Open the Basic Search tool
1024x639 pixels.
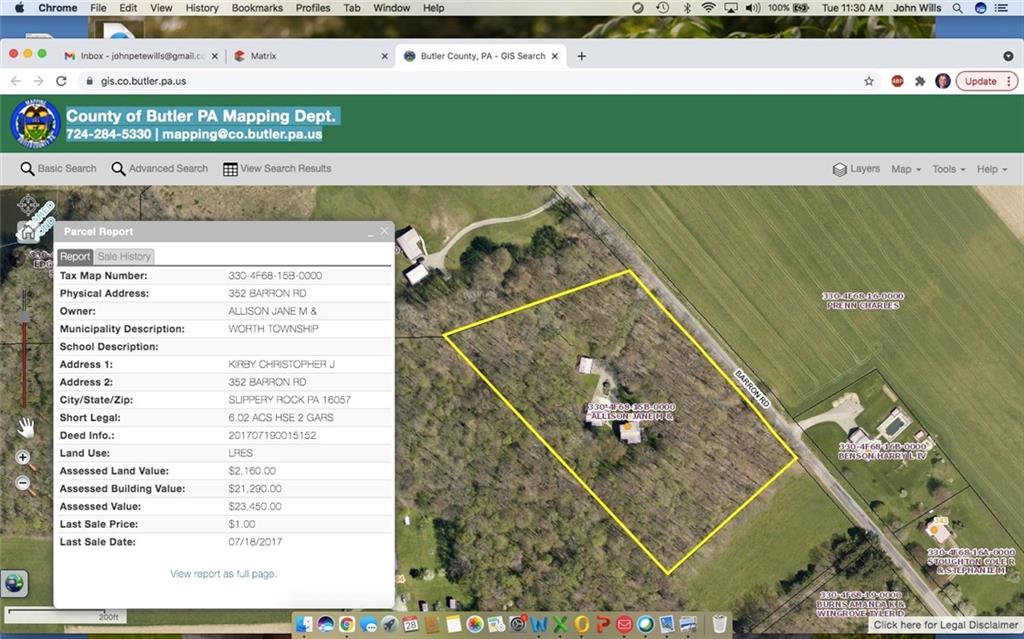pyautogui.click(x=58, y=169)
